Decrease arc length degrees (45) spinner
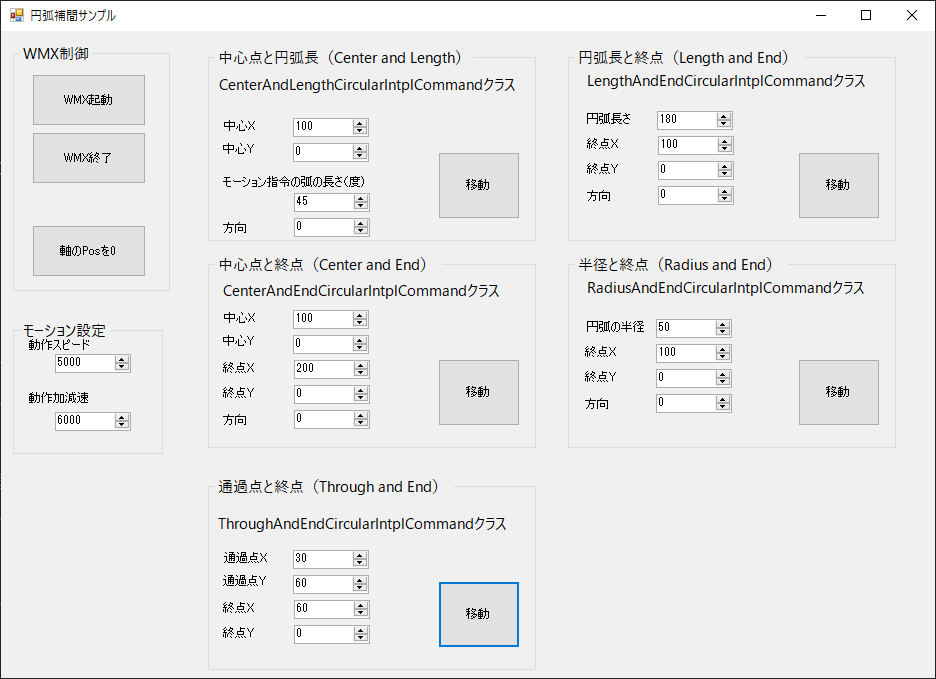 click(361, 206)
